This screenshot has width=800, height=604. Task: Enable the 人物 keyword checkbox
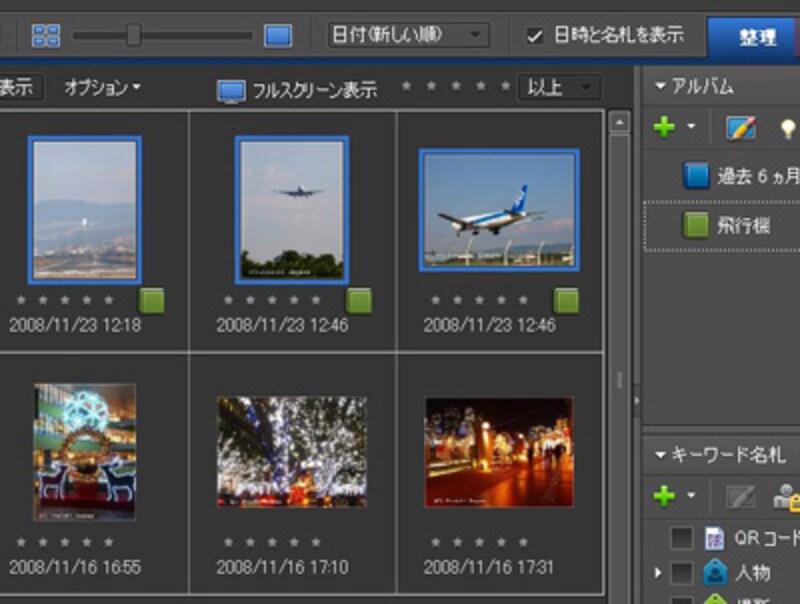(x=682, y=573)
